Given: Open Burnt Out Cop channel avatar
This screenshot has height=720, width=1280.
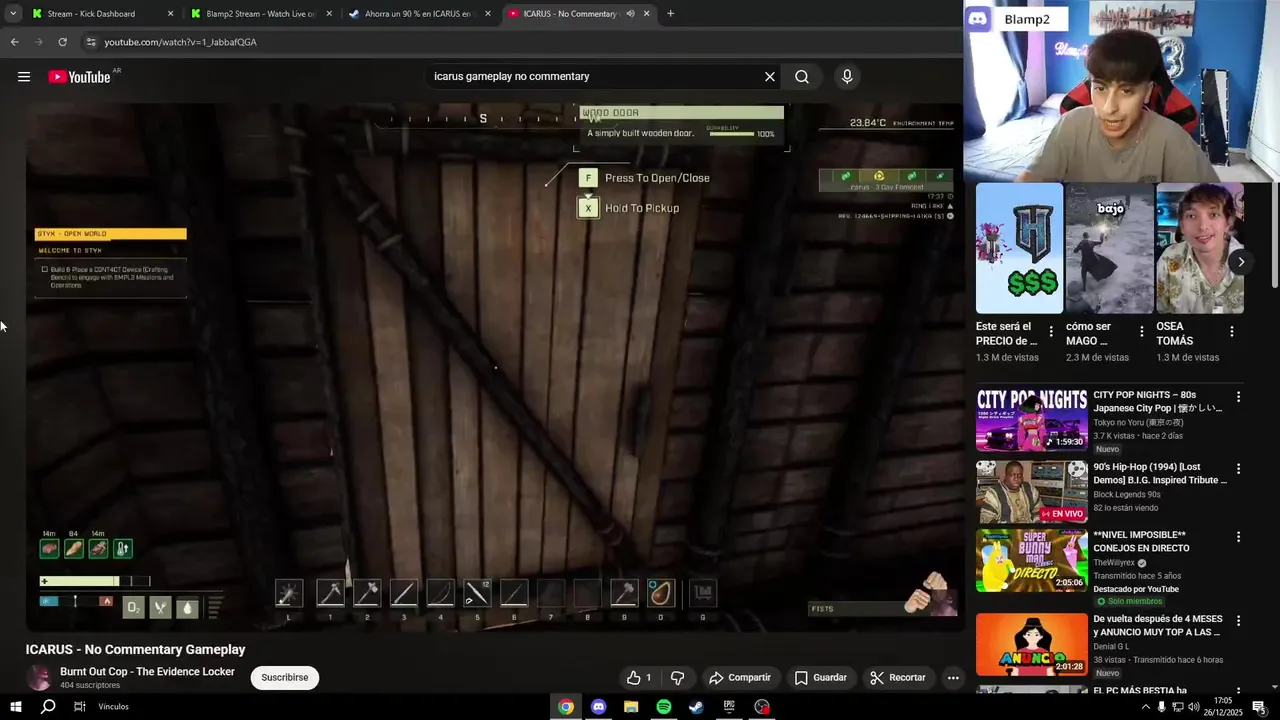Looking at the screenshot, I should point(39,678).
